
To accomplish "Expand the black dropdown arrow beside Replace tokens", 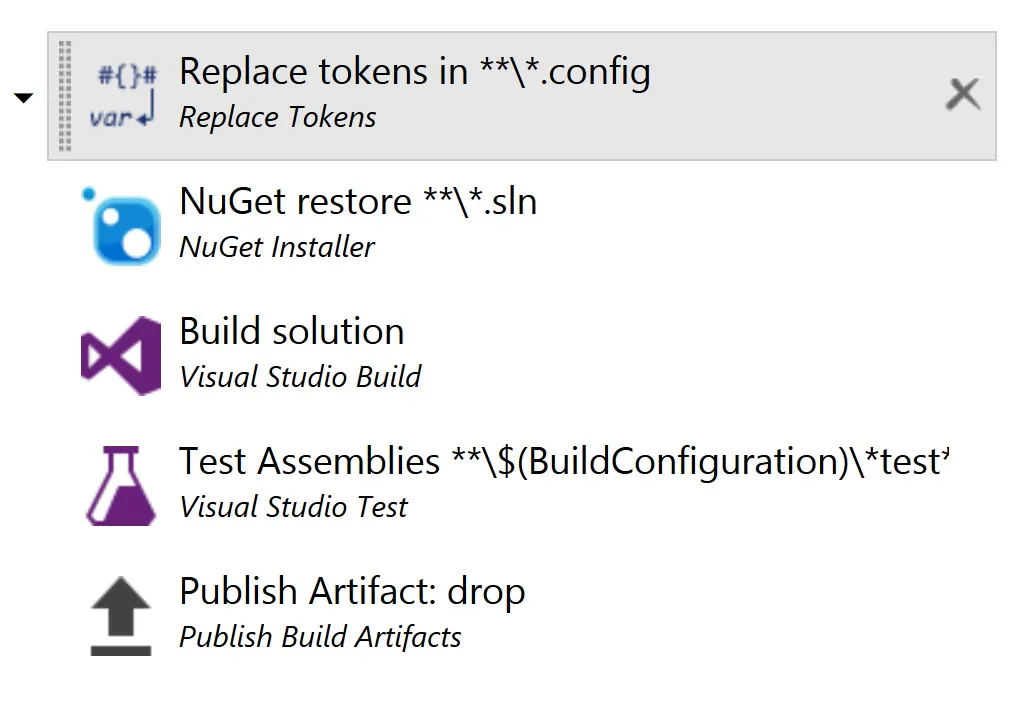I will [23, 98].
